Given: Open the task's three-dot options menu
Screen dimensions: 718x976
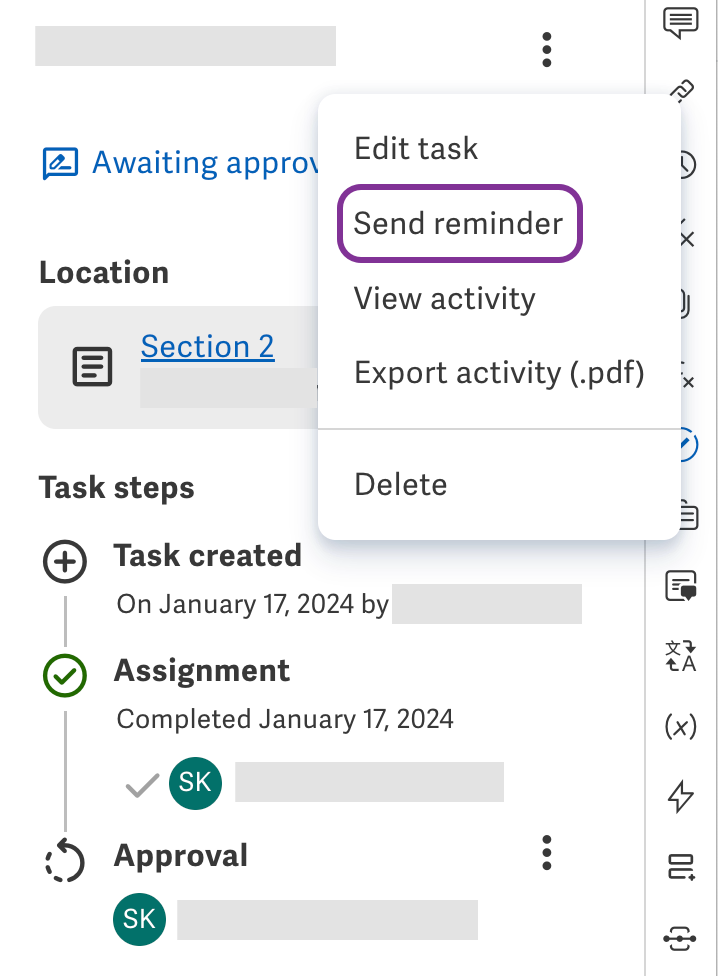Looking at the screenshot, I should (546, 50).
